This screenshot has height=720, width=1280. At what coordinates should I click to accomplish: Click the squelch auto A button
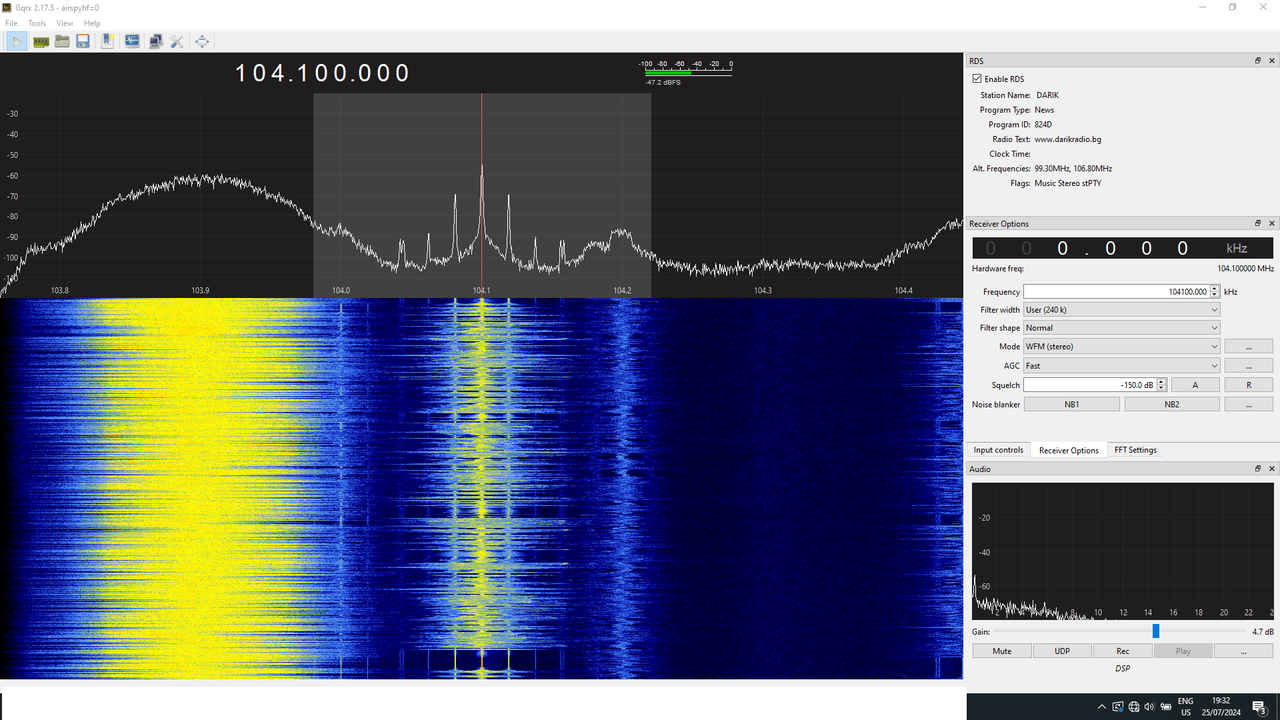point(1195,385)
